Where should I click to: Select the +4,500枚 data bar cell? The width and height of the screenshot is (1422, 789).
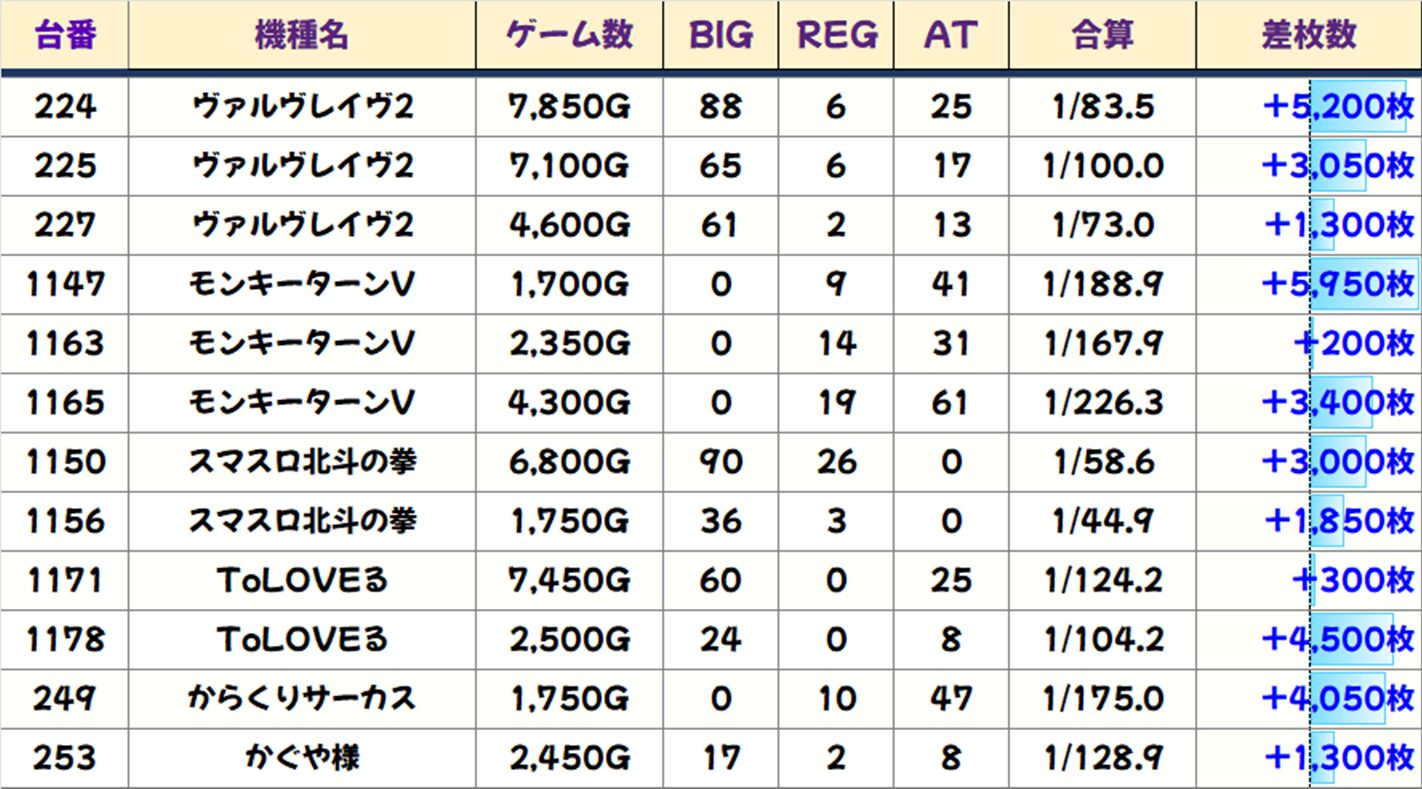(x=1337, y=639)
